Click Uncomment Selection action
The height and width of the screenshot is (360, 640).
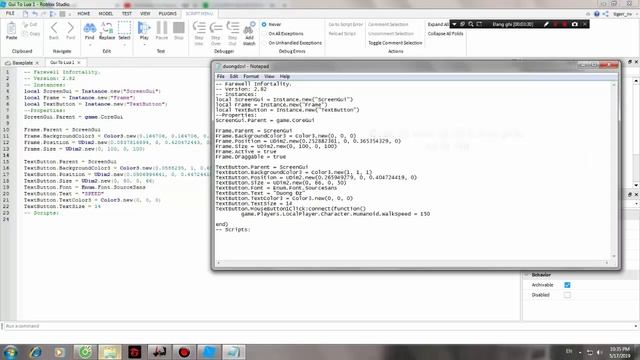click(391, 33)
